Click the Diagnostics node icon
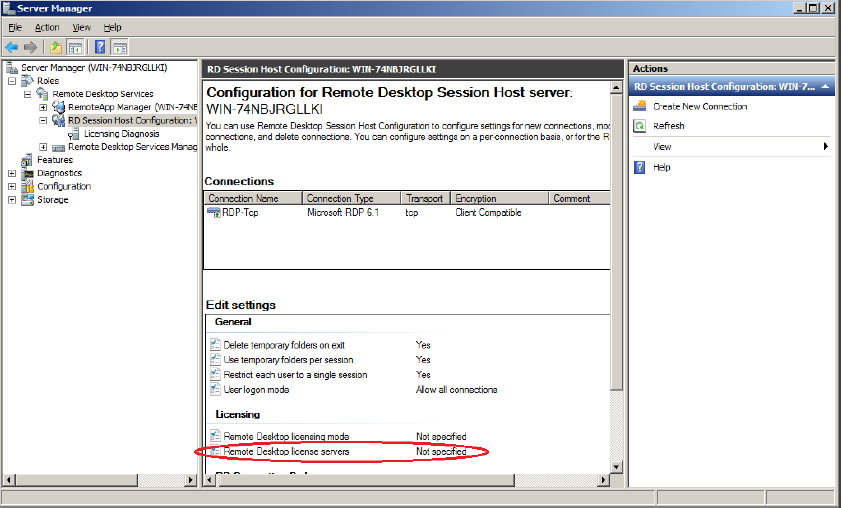Viewport: 842px width, 508px height. [x=27, y=173]
